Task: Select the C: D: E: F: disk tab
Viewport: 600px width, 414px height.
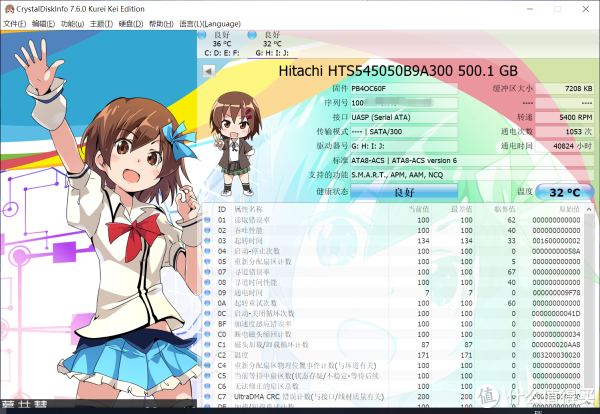Action: 222,44
